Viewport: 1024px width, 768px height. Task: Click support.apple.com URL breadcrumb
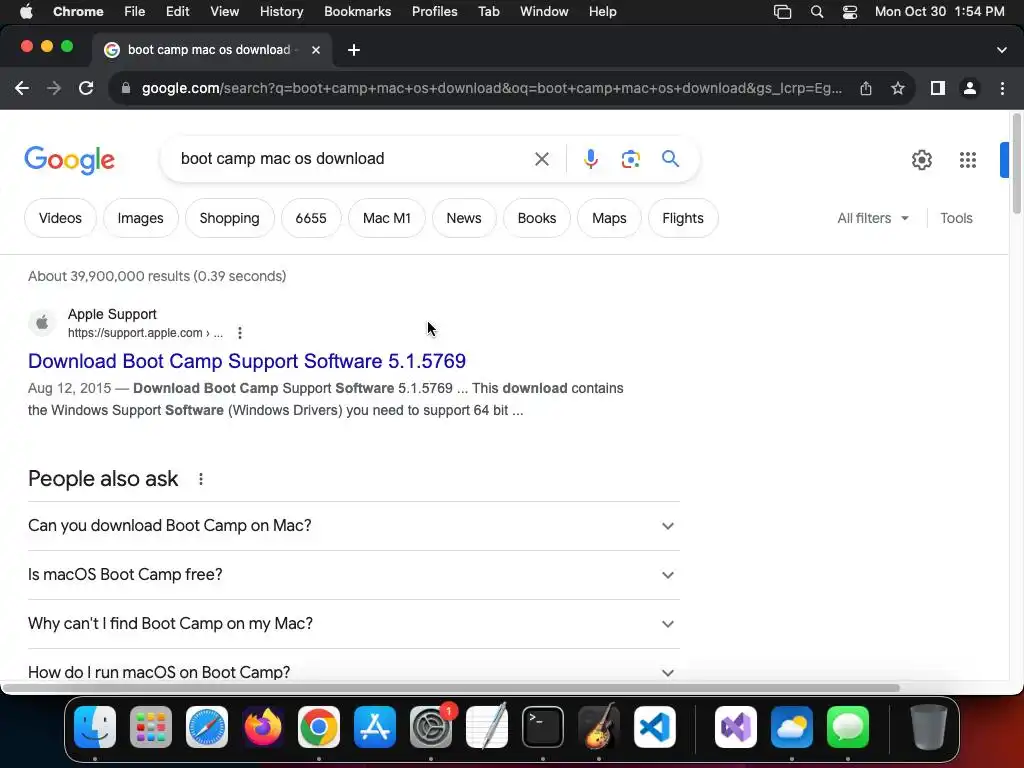coord(145,333)
